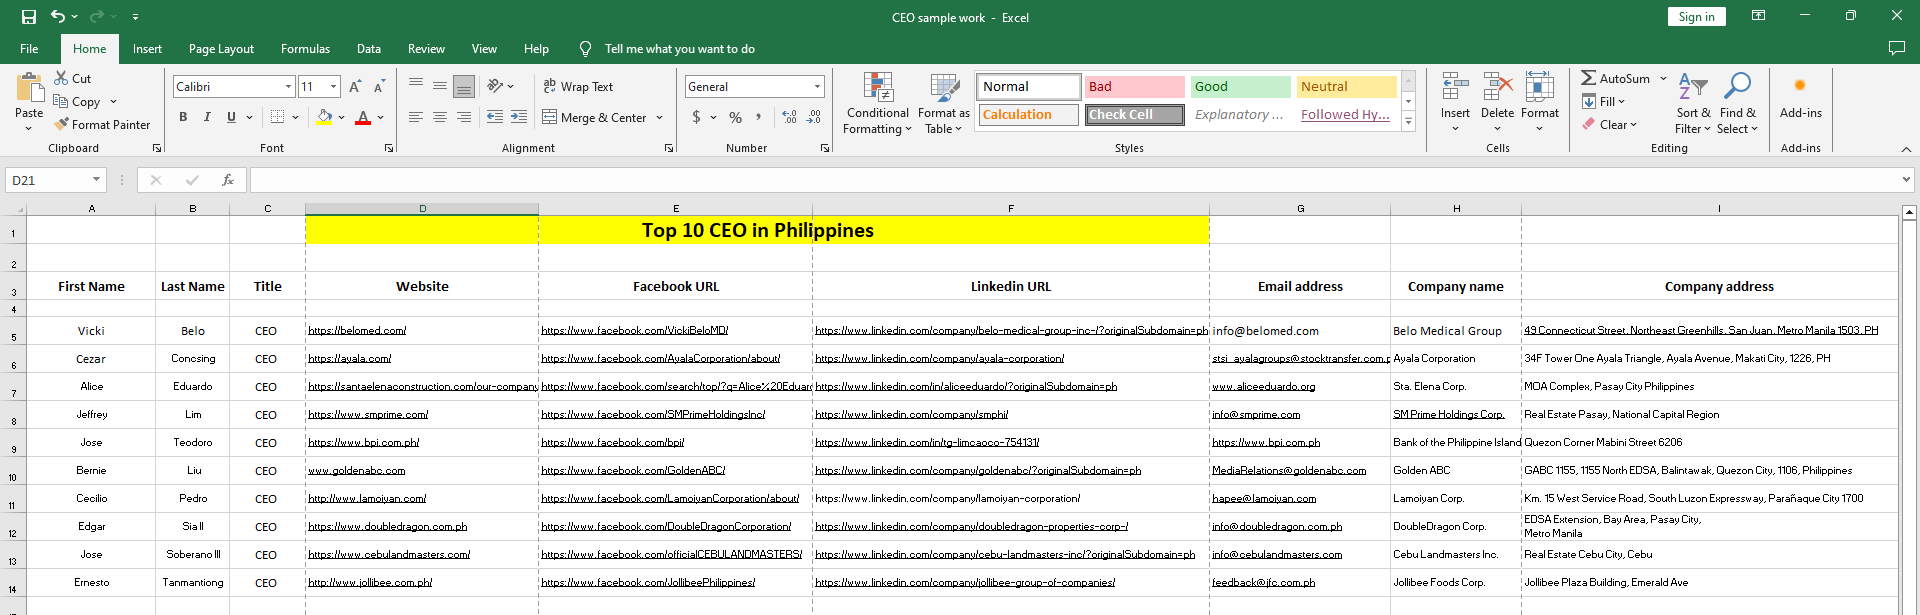Go to the Data tab
Viewport: 1920px width, 615px height.
click(x=369, y=49)
